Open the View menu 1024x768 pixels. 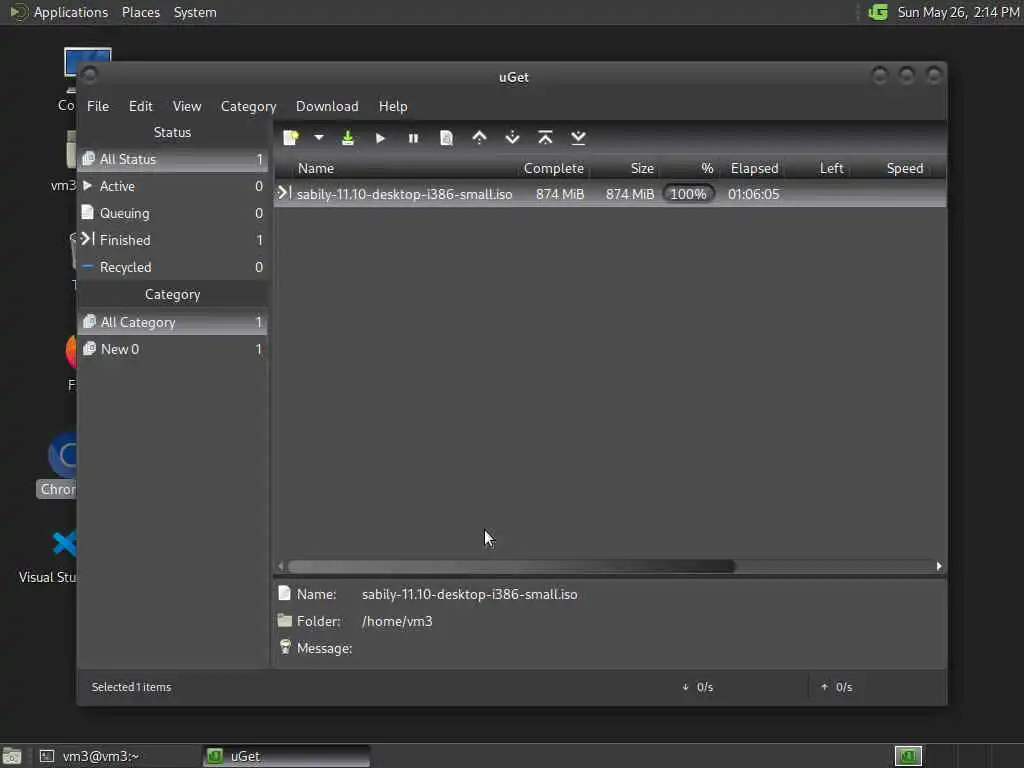pos(187,106)
